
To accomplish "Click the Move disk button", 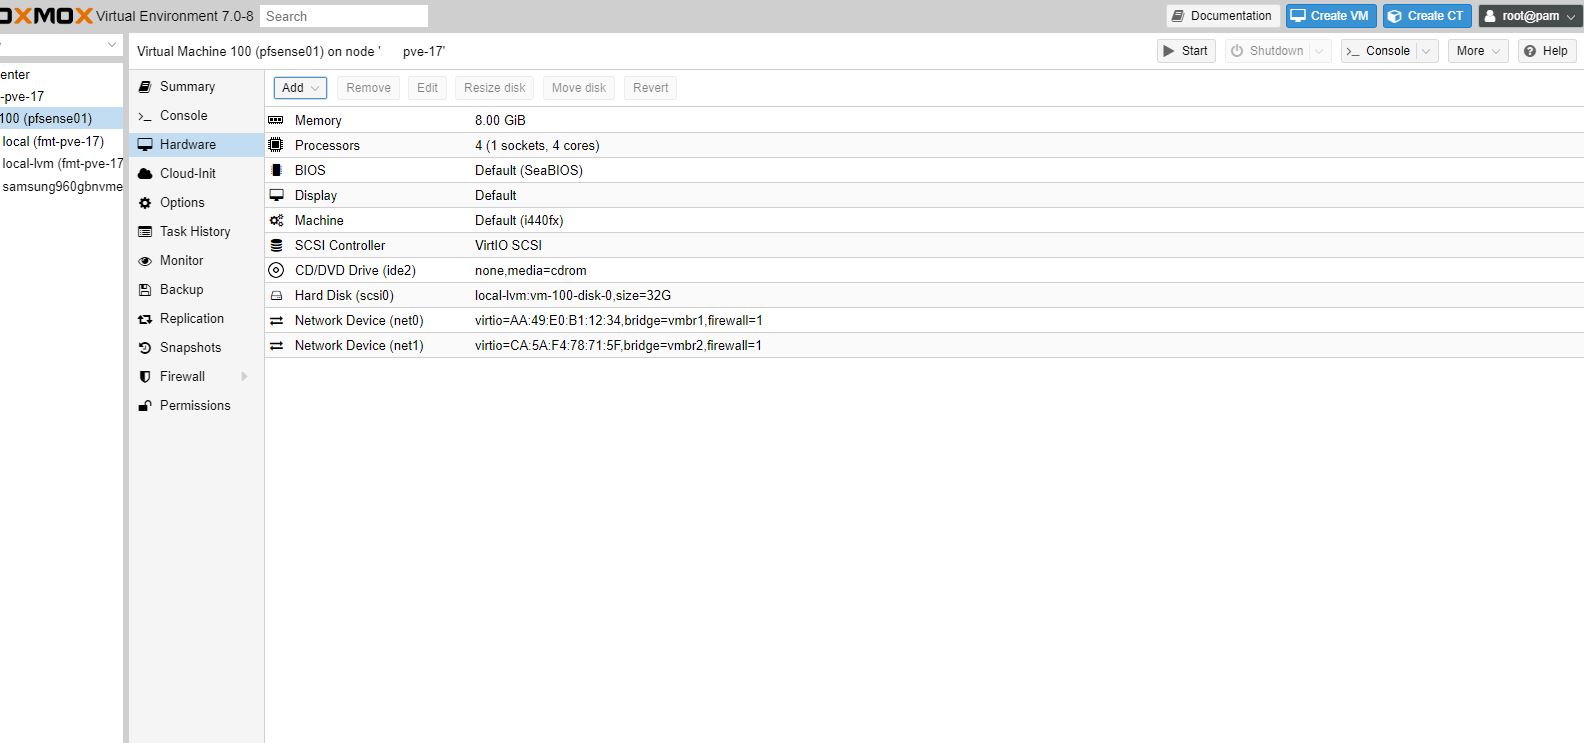I will pyautogui.click(x=579, y=88).
